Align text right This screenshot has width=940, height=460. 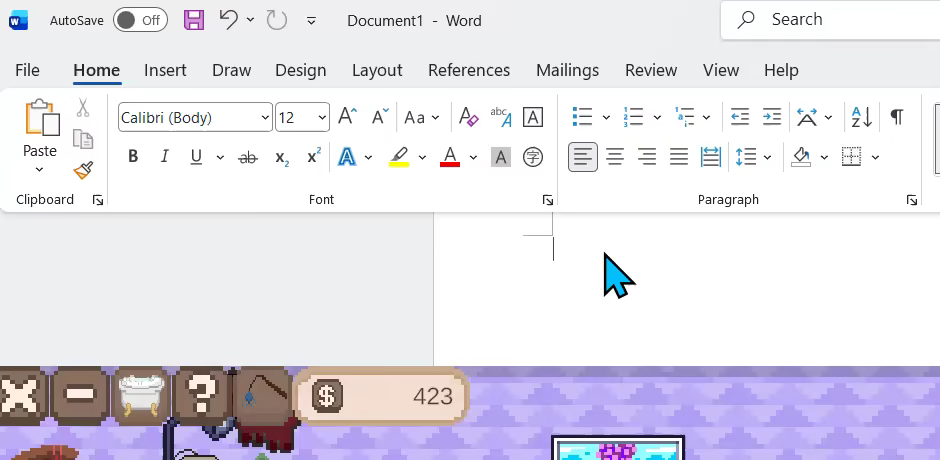[x=647, y=157]
